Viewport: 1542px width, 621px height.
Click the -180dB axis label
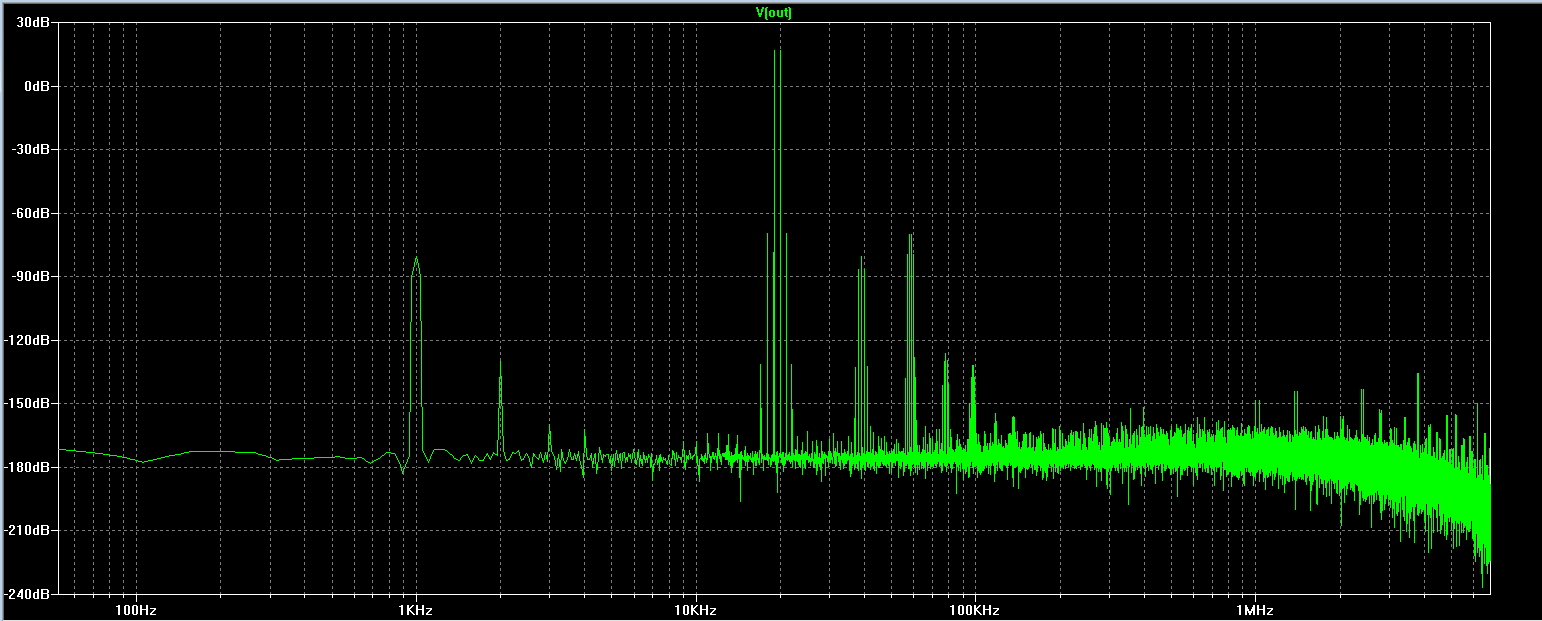(x=29, y=467)
